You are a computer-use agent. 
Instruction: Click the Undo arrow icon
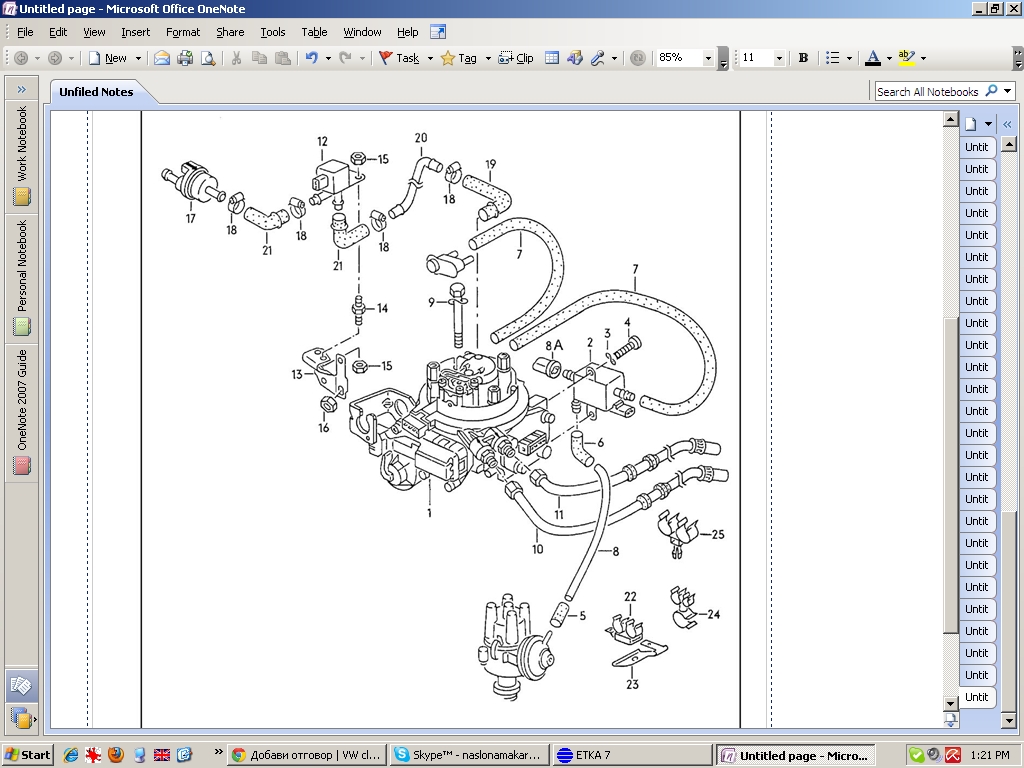click(311, 58)
